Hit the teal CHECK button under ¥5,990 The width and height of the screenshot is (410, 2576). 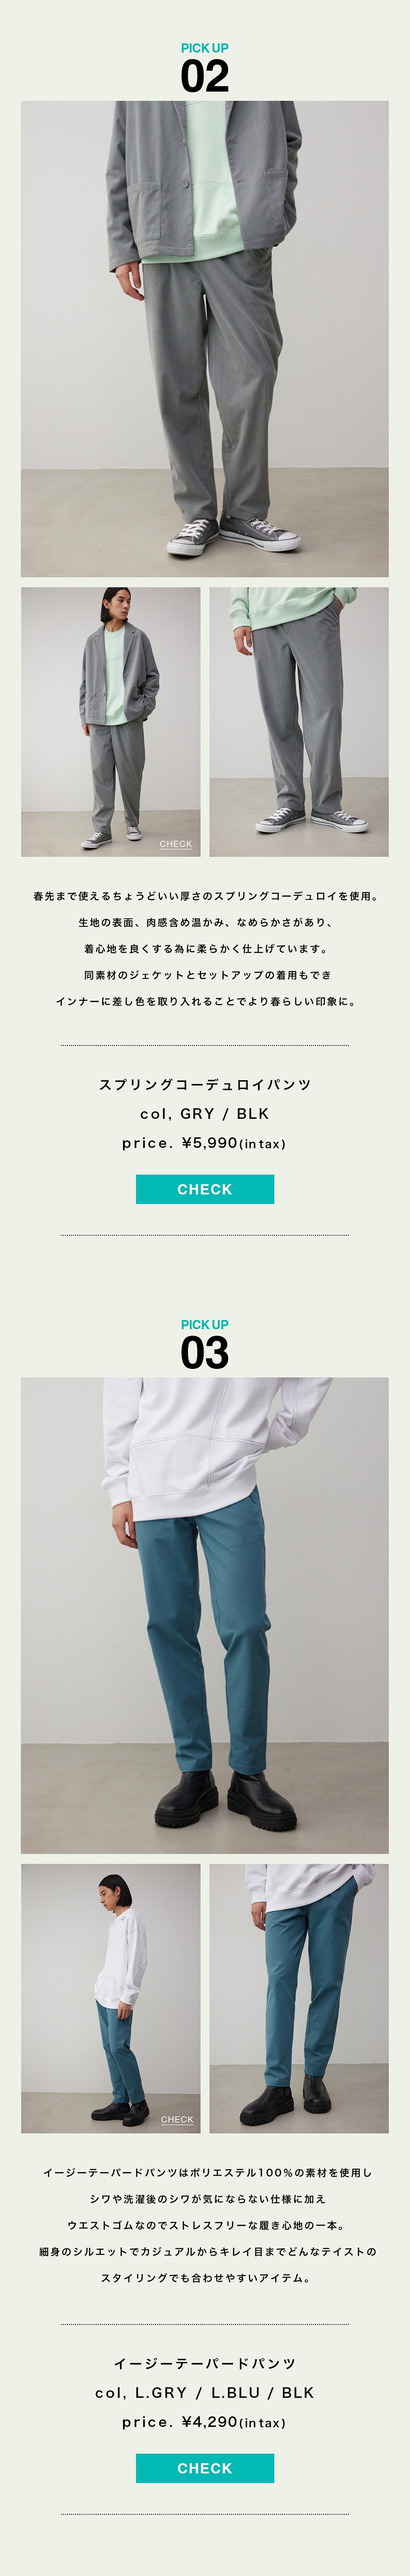pos(205,1189)
